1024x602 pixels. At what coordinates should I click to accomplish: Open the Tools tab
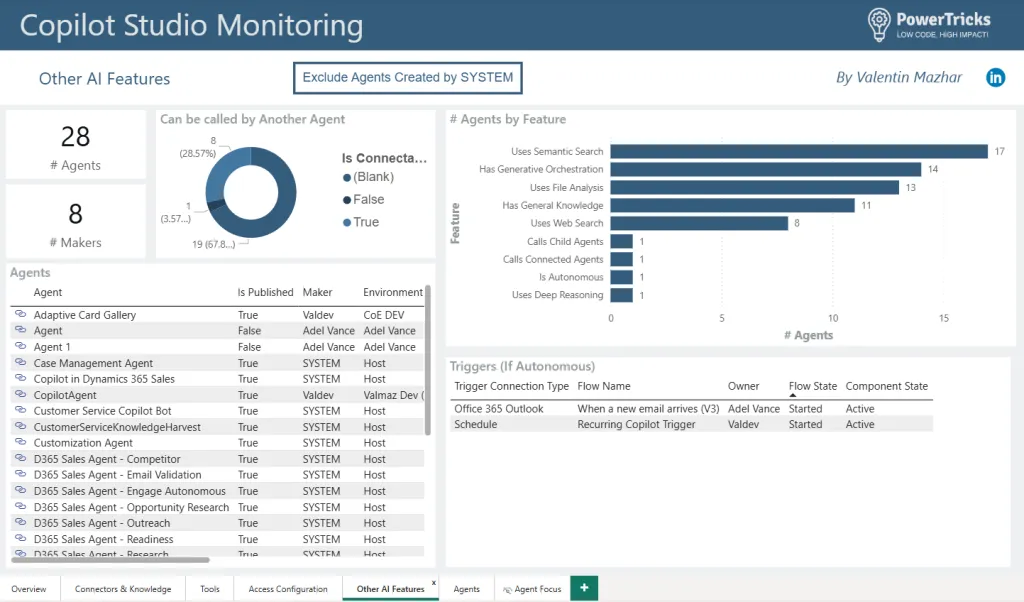210,588
